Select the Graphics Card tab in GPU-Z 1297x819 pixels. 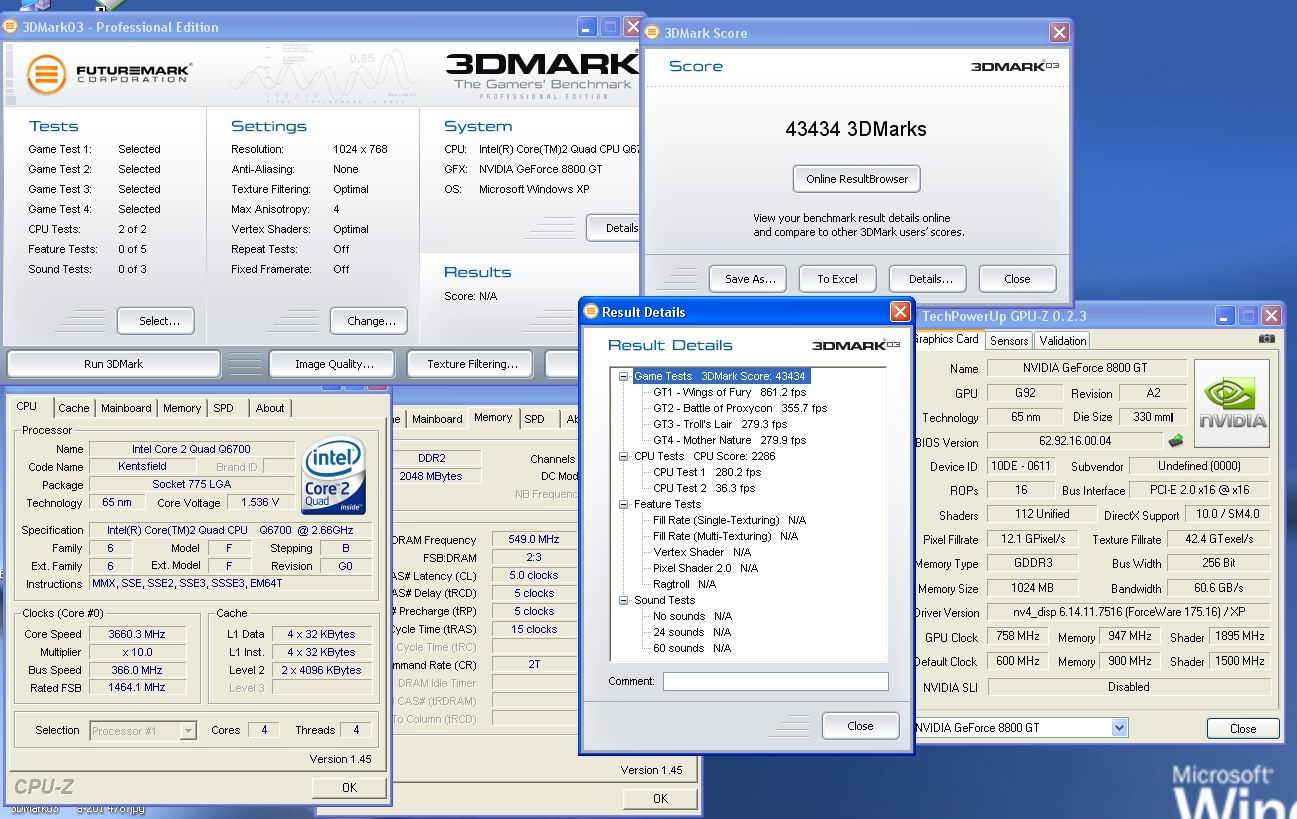[x=948, y=339]
